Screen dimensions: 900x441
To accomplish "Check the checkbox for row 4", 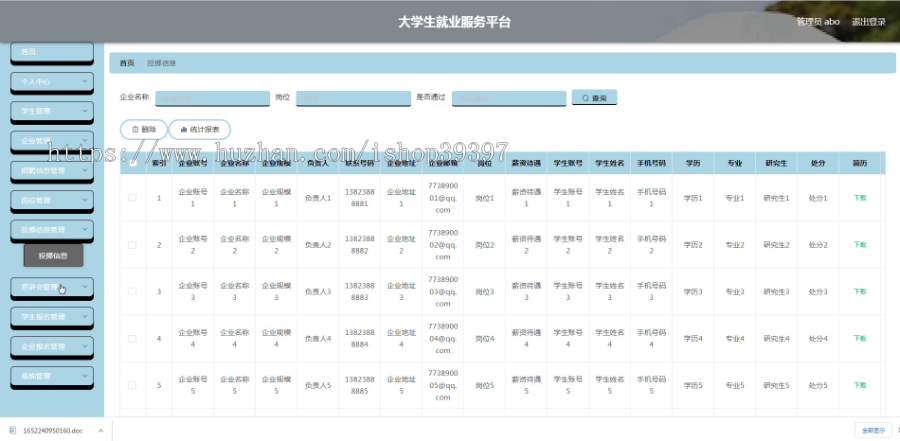I will pyautogui.click(x=133, y=338).
